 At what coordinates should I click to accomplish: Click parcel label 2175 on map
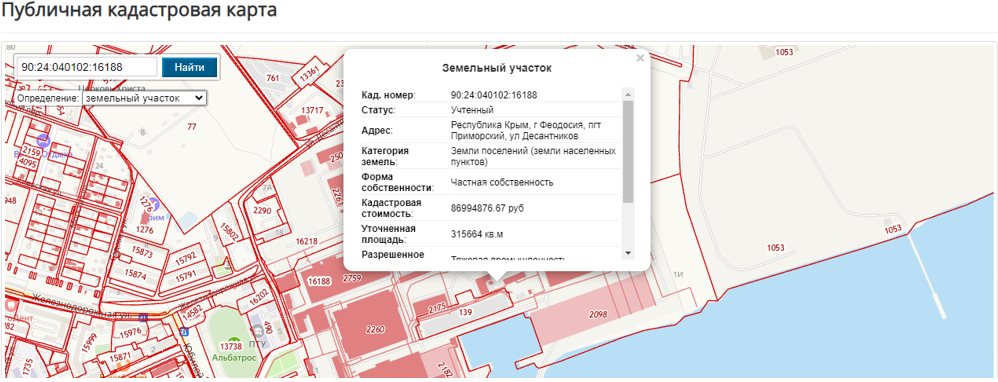(438, 308)
